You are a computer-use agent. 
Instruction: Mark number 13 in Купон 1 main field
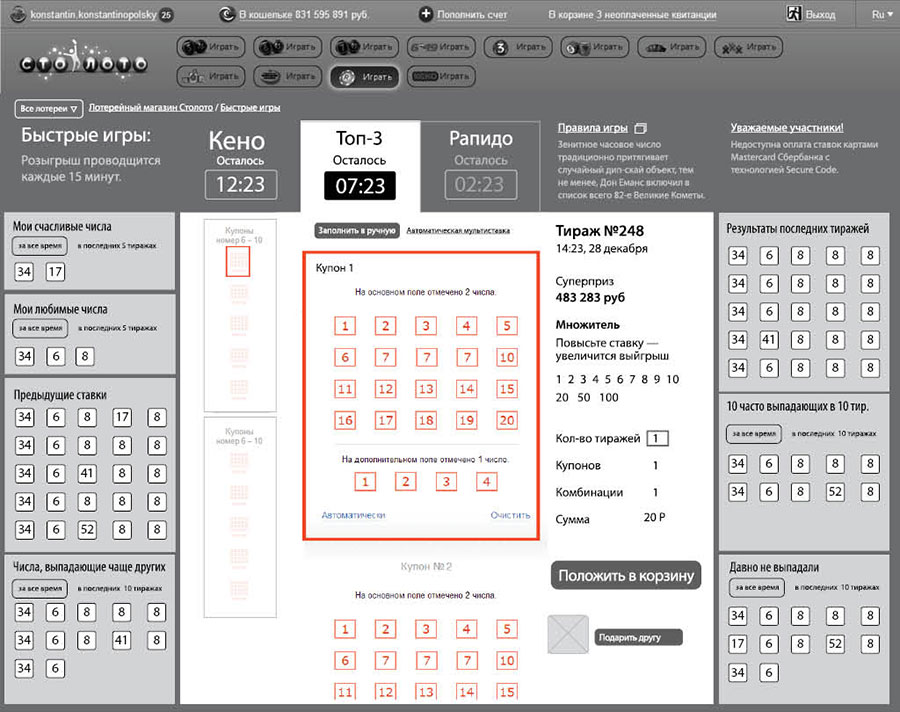coord(426,389)
